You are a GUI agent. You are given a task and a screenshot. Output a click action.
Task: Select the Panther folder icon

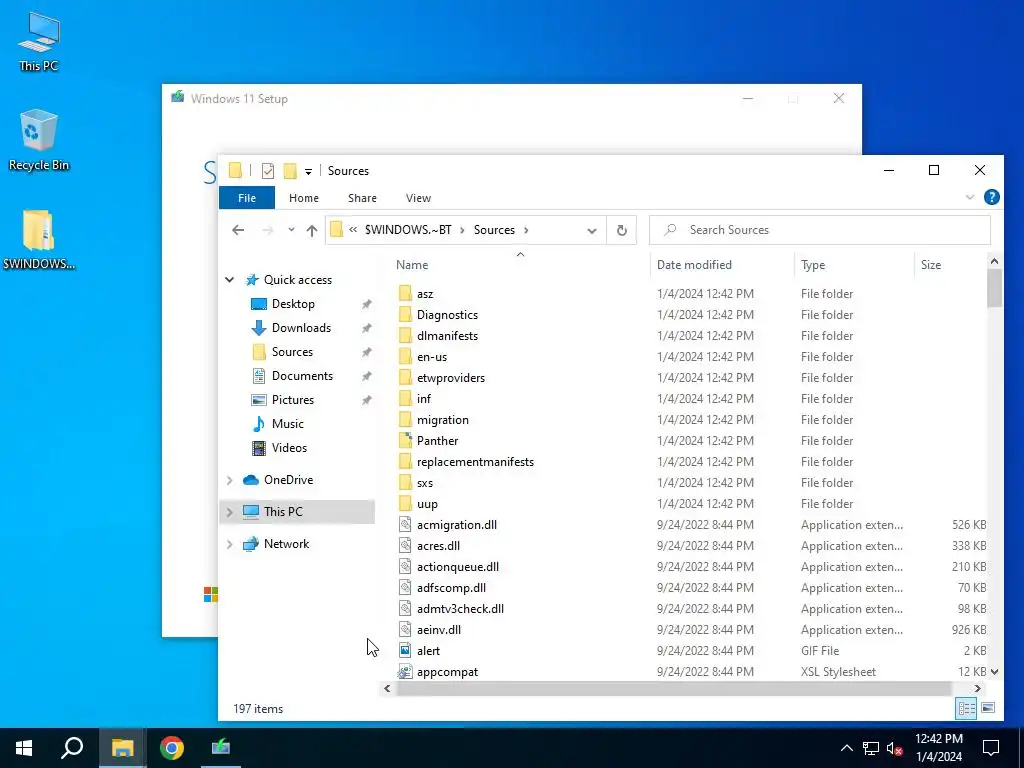pyautogui.click(x=405, y=441)
